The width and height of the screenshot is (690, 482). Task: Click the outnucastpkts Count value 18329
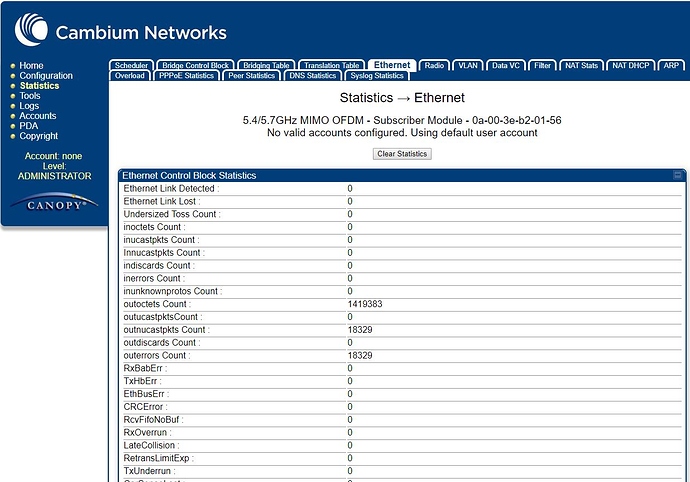point(360,330)
